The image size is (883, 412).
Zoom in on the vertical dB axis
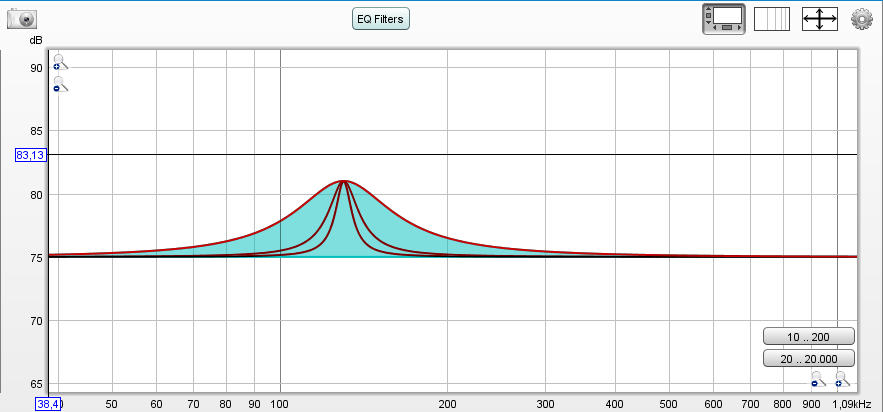(60, 62)
